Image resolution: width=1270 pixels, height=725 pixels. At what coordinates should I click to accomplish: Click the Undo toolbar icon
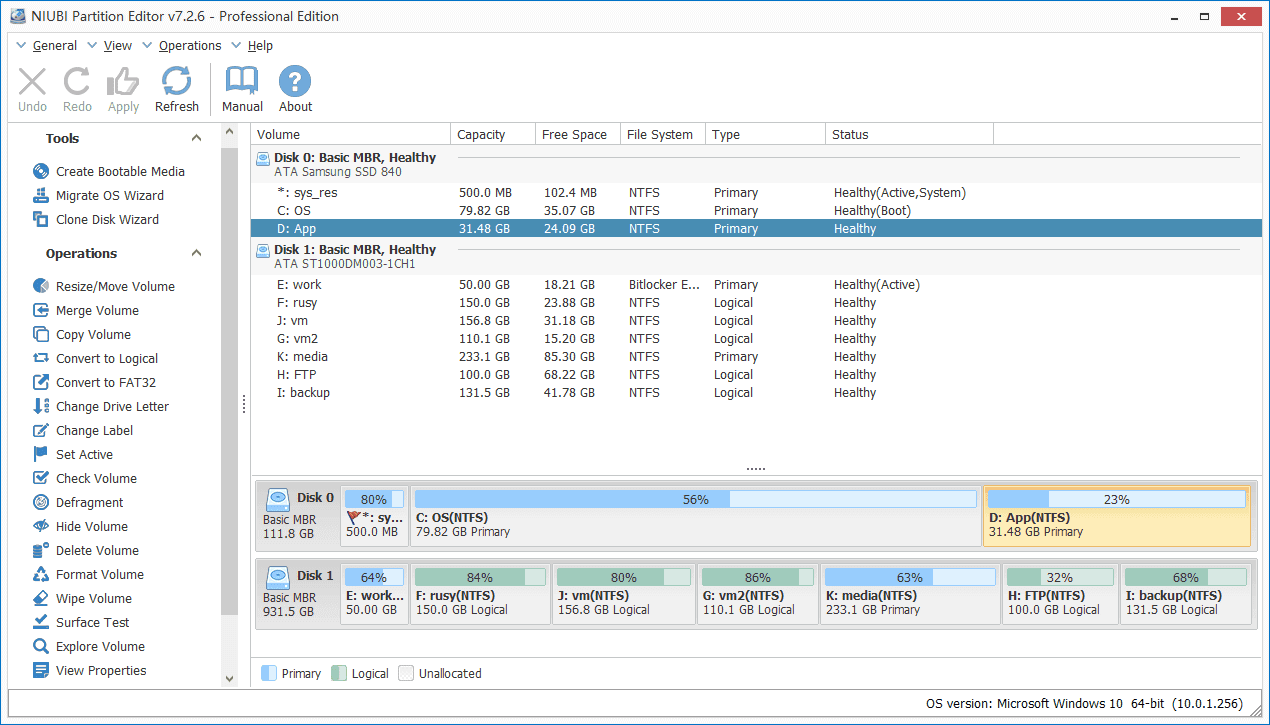point(32,82)
